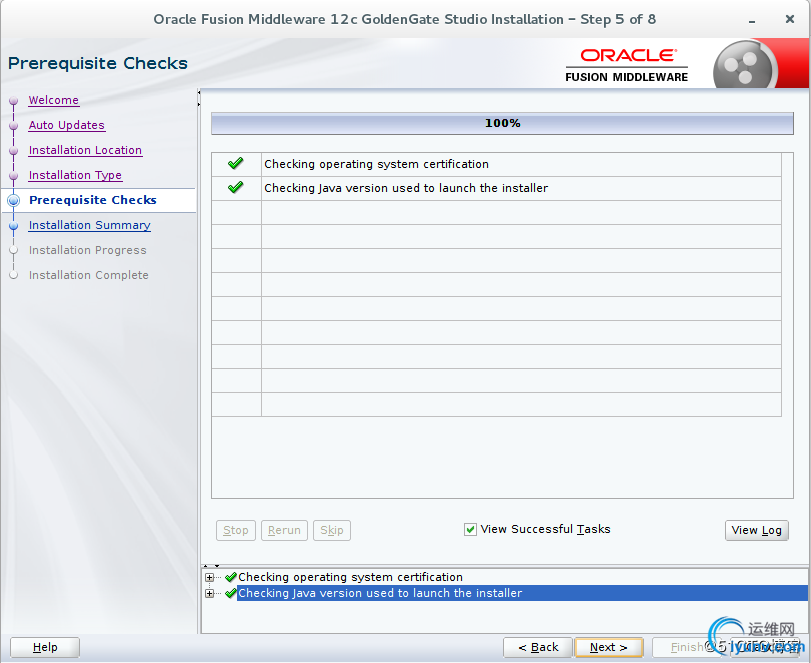Go back with the Back button
Screen dimensions: 811x663
[x=538, y=647]
